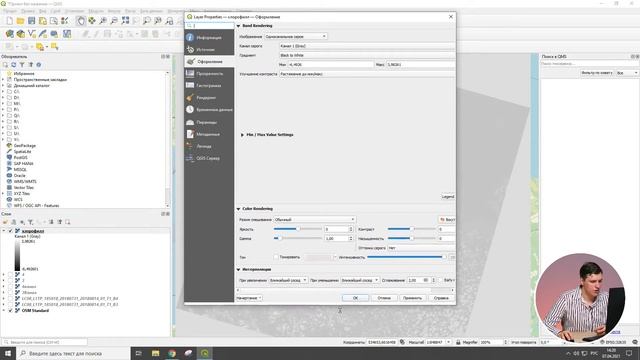Adjust the Интенсивность strength slider
This screenshot has height=360, width=640.
407,257
